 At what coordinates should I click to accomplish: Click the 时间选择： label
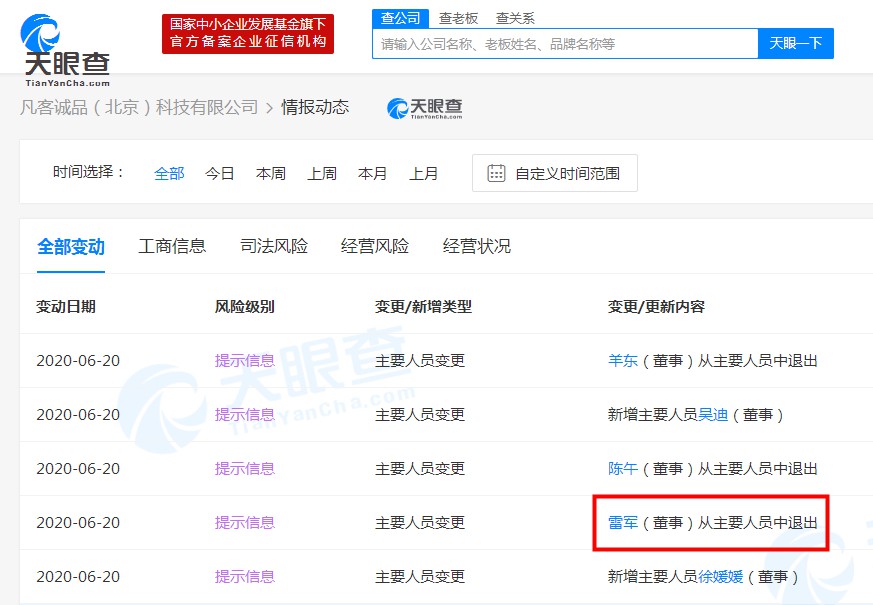[88, 172]
